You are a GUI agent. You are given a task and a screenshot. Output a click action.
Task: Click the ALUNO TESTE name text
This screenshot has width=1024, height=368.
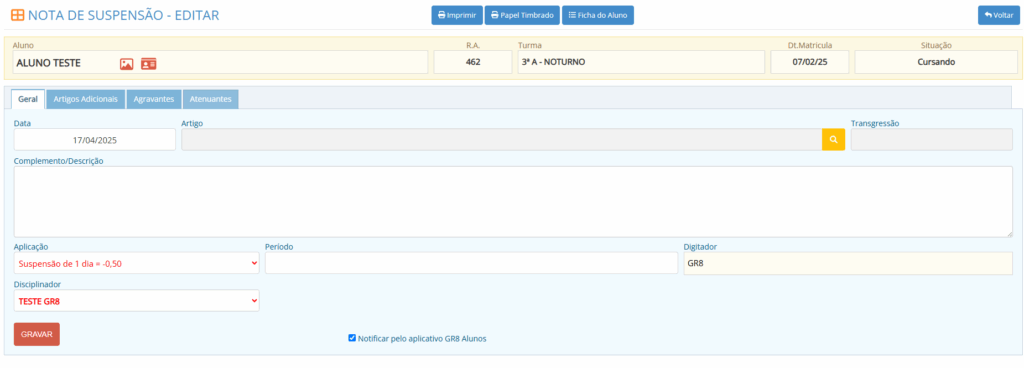(x=48, y=63)
